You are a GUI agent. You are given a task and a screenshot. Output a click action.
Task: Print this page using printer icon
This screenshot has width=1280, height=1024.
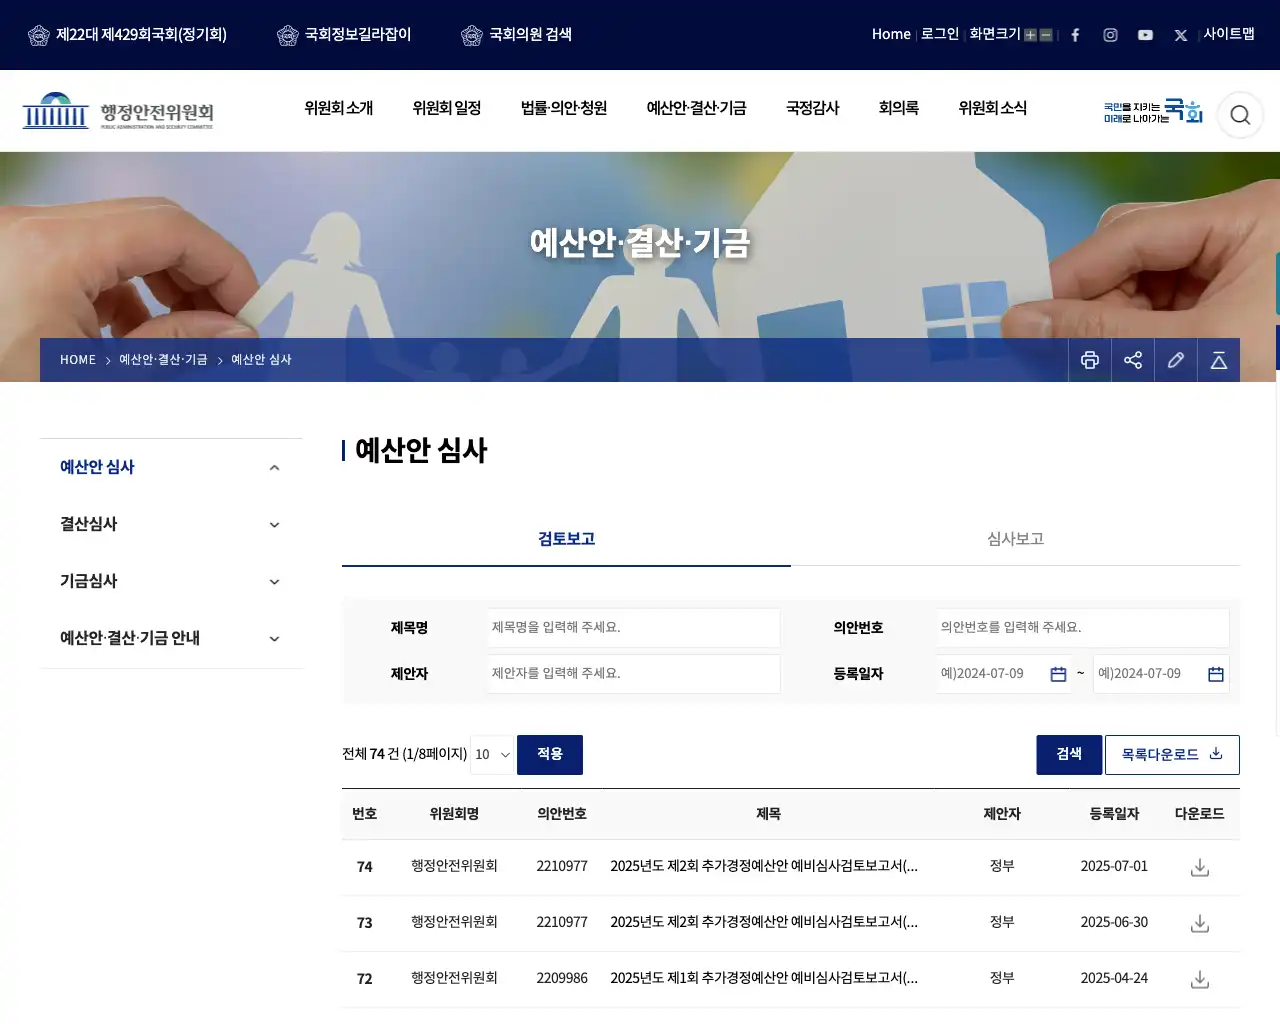click(x=1090, y=360)
